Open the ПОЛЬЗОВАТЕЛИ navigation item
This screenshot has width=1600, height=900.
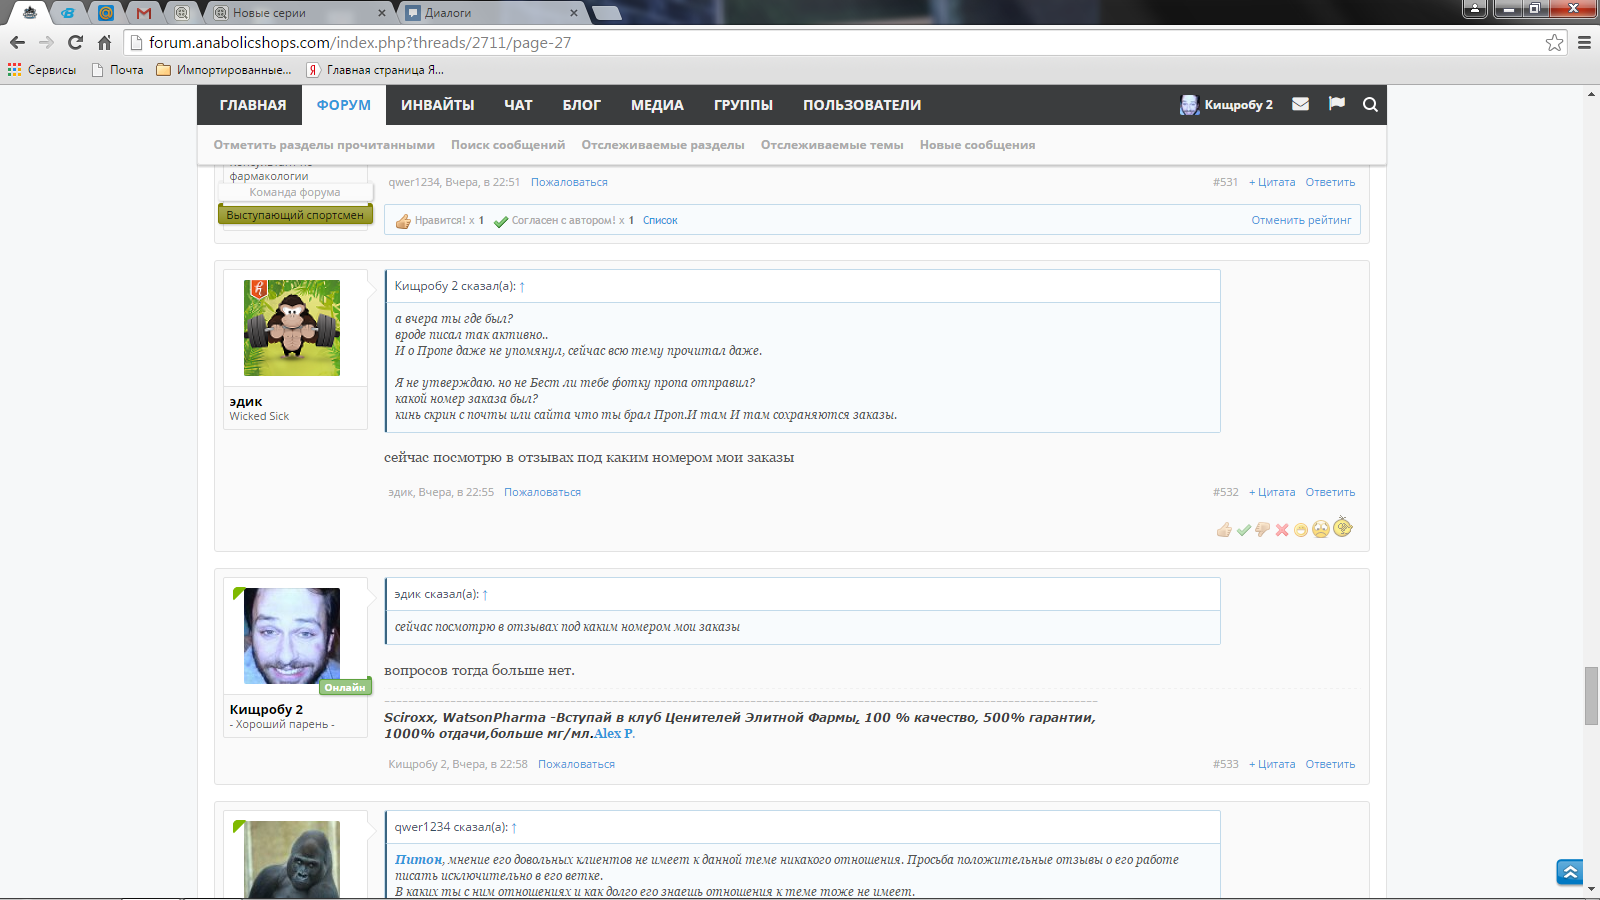point(861,105)
